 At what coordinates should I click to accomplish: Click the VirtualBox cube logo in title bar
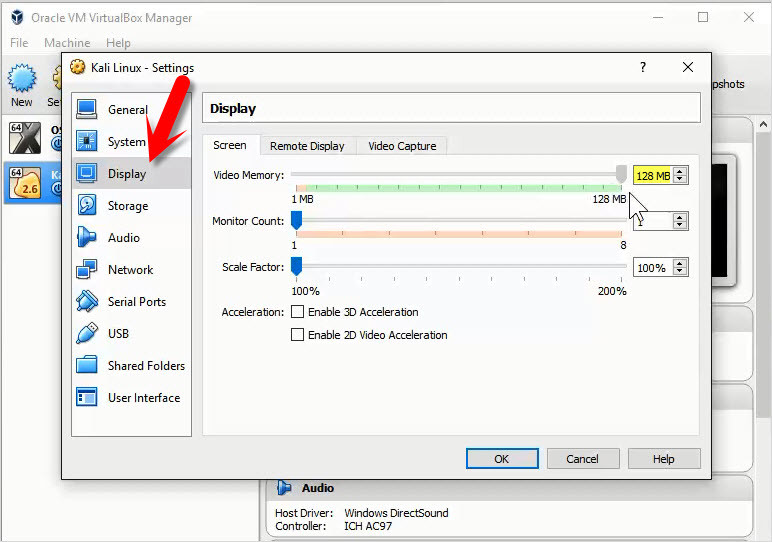(x=17, y=17)
